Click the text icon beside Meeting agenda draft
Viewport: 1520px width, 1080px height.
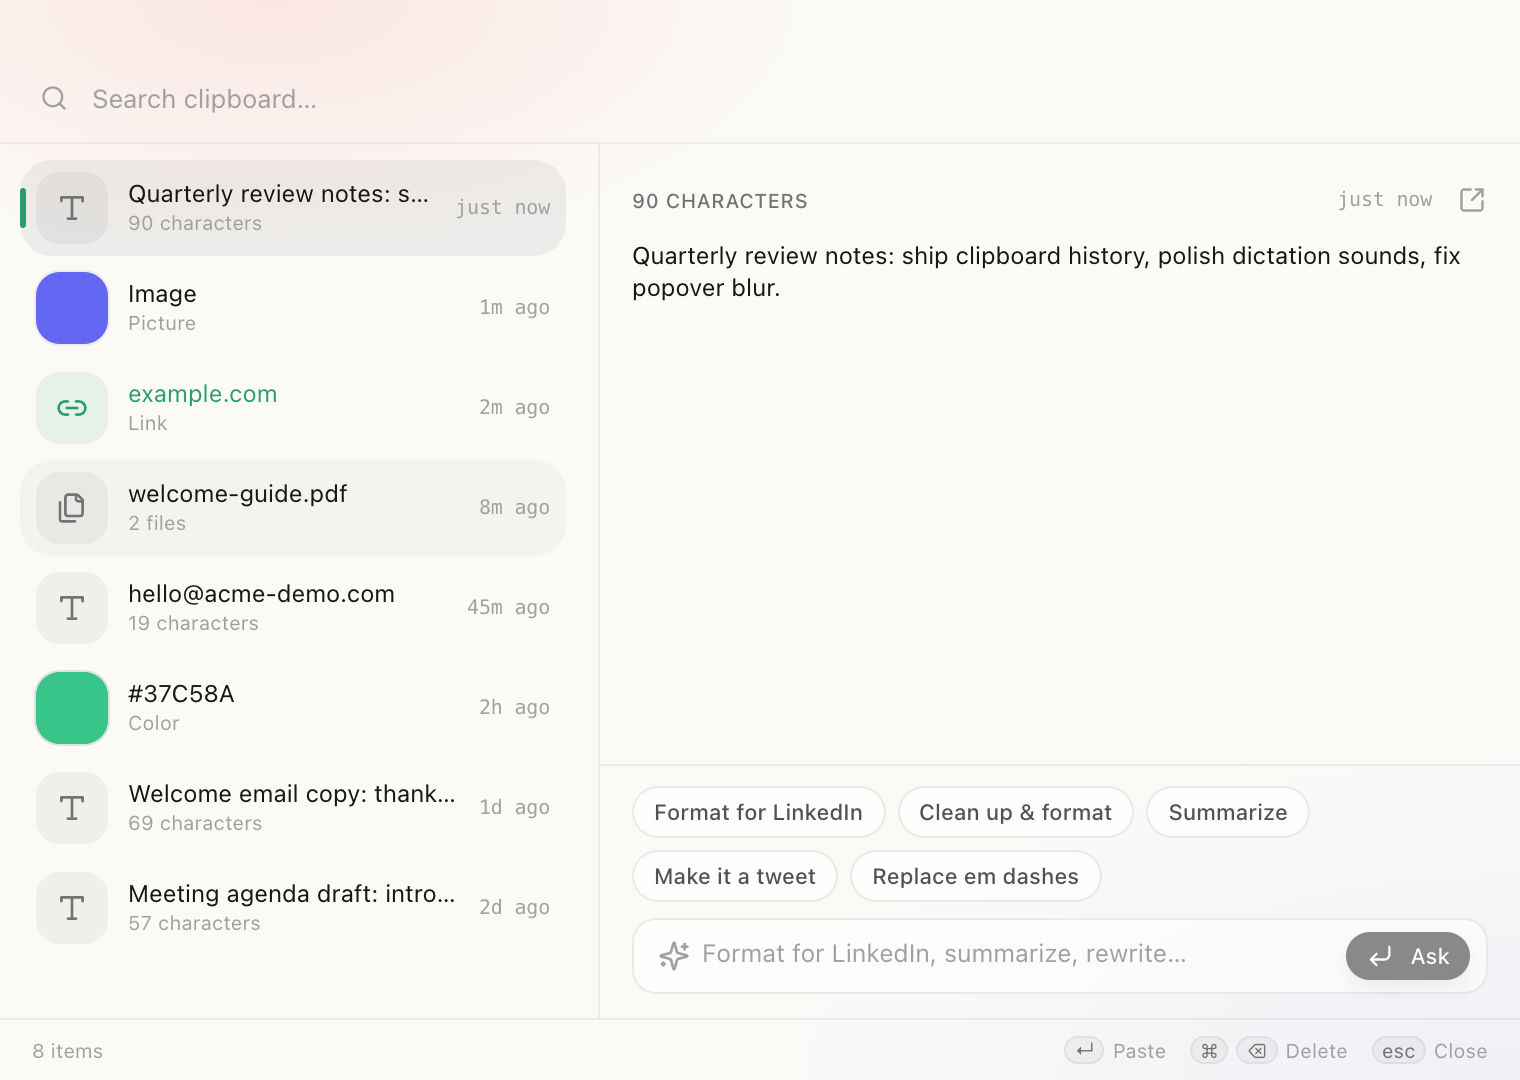(x=72, y=908)
